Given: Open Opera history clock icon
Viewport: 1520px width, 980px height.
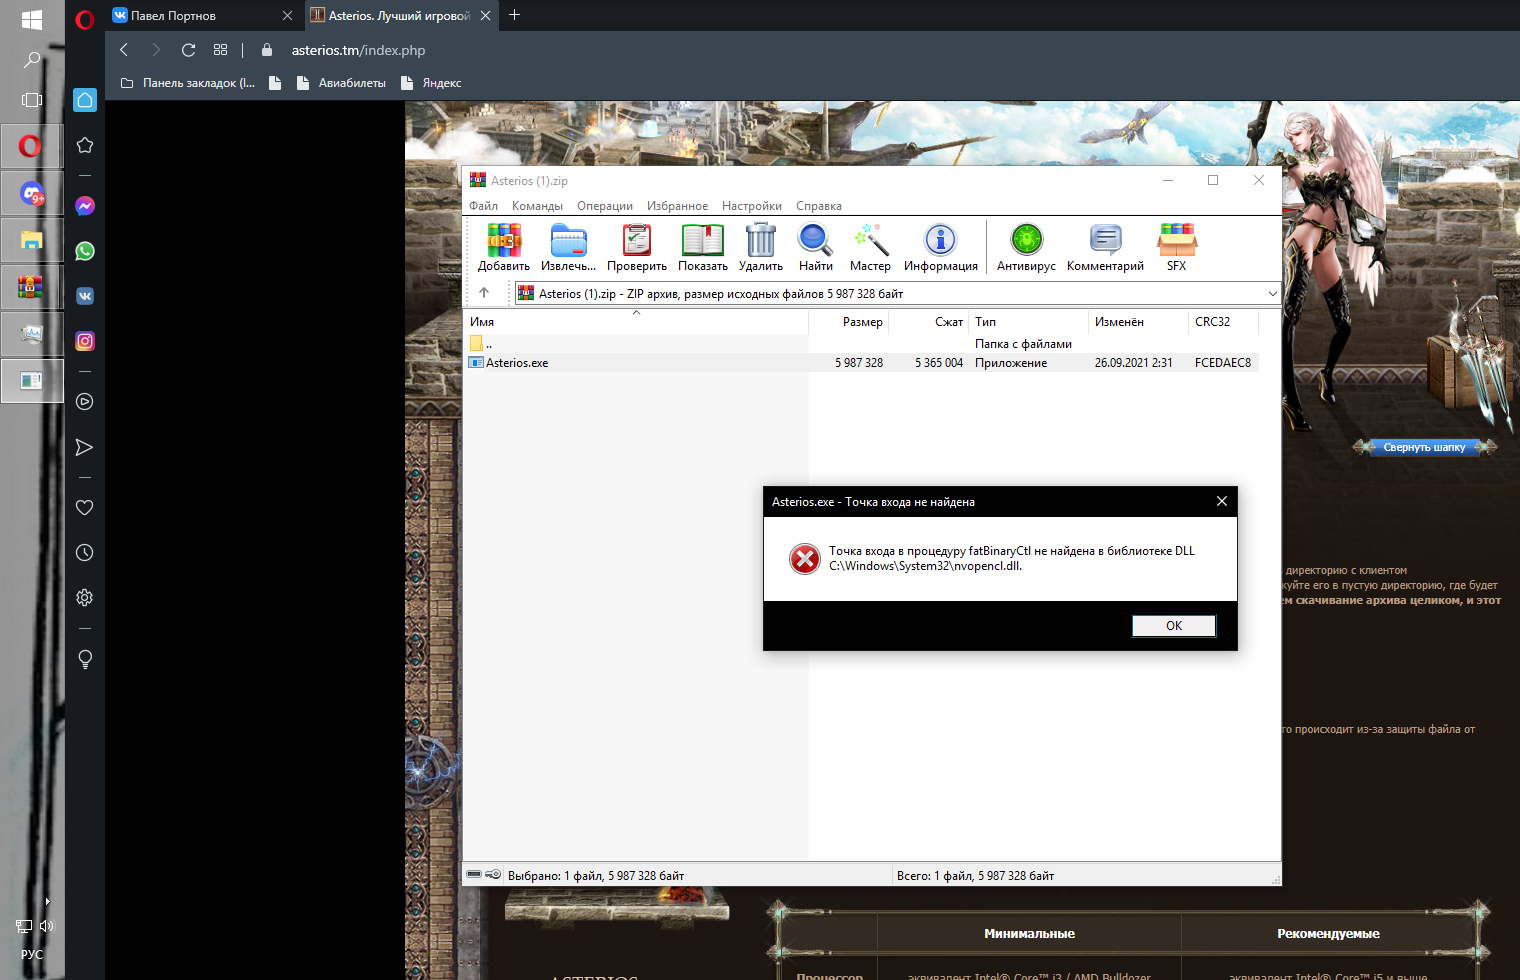Looking at the screenshot, I should click(85, 552).
